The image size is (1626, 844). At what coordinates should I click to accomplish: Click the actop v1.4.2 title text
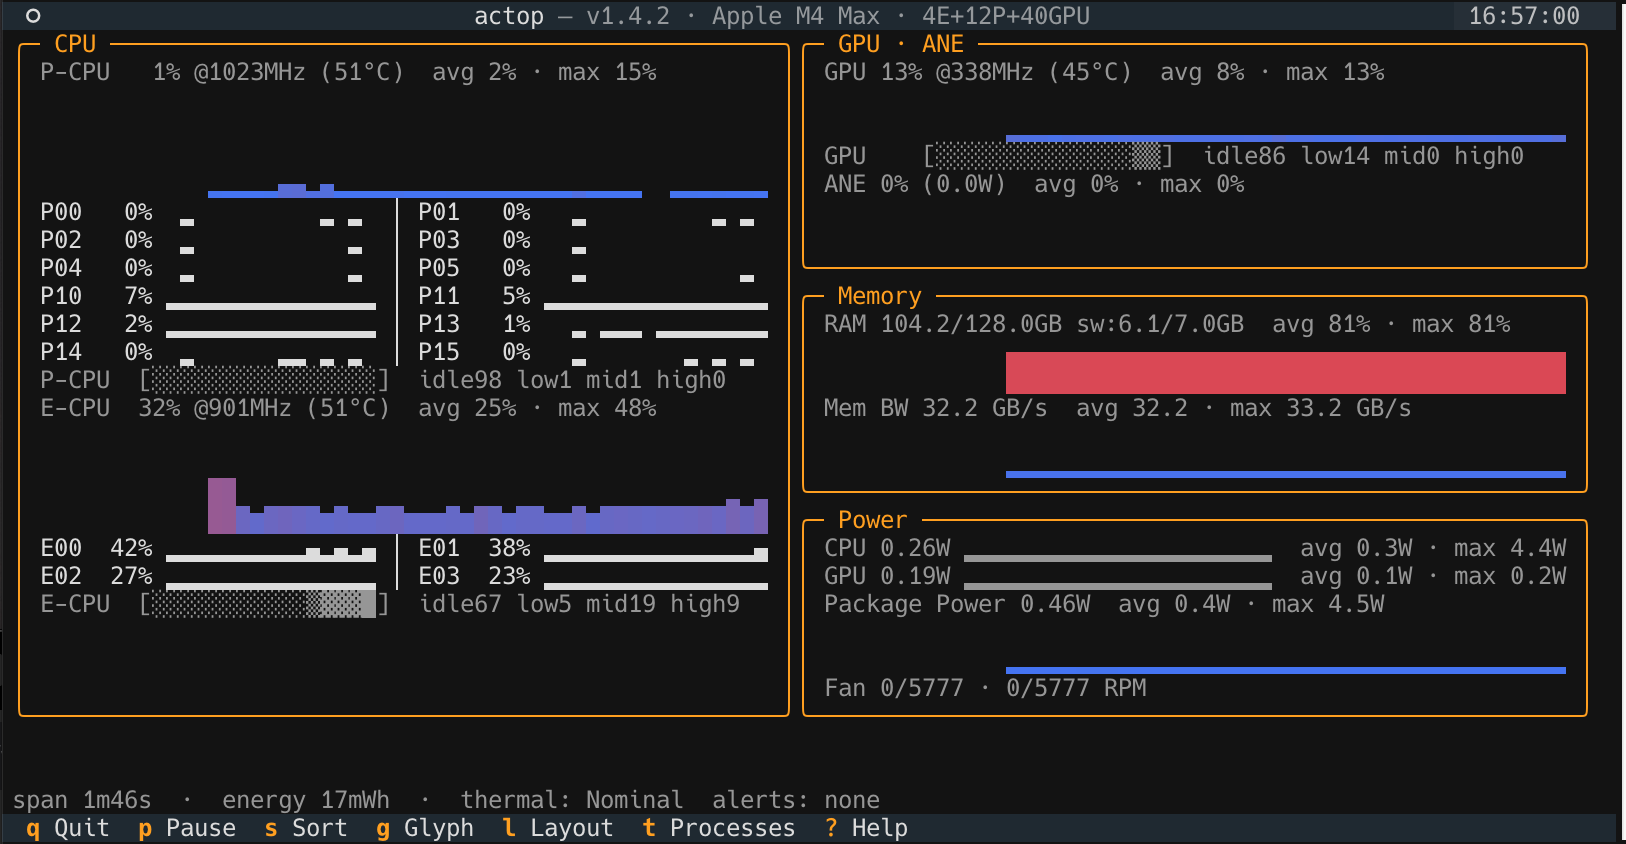pos(571,16)
